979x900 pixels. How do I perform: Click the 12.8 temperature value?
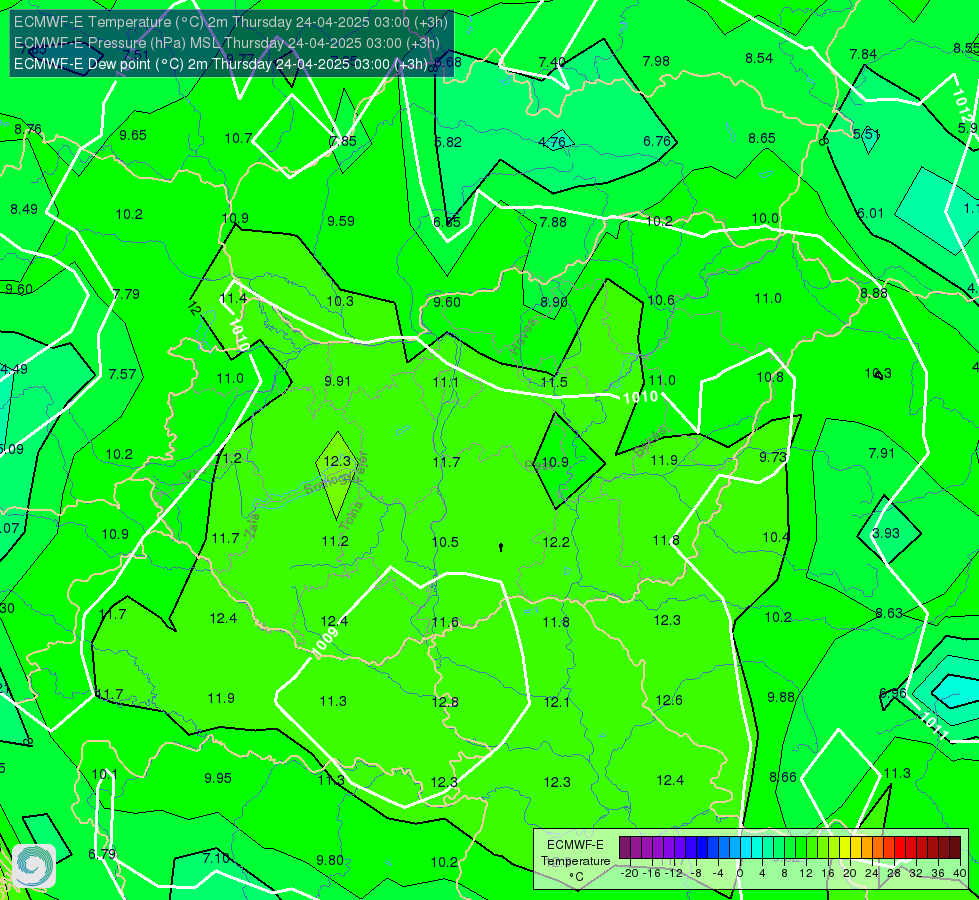pos(445,702)
